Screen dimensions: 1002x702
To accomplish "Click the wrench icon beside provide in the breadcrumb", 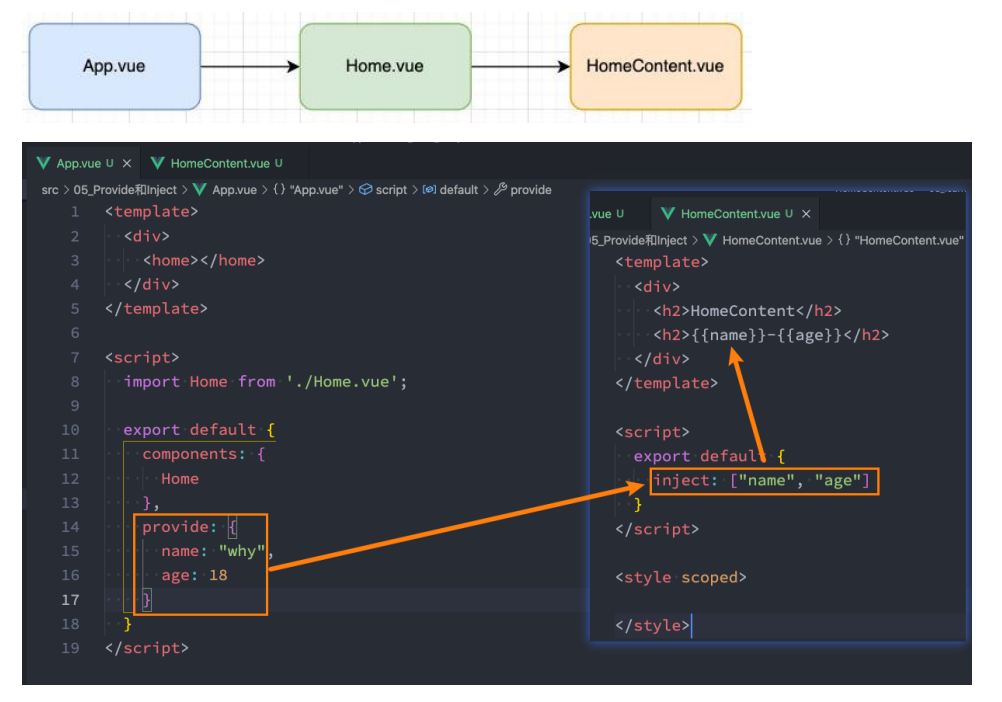I will coord(500,189).
